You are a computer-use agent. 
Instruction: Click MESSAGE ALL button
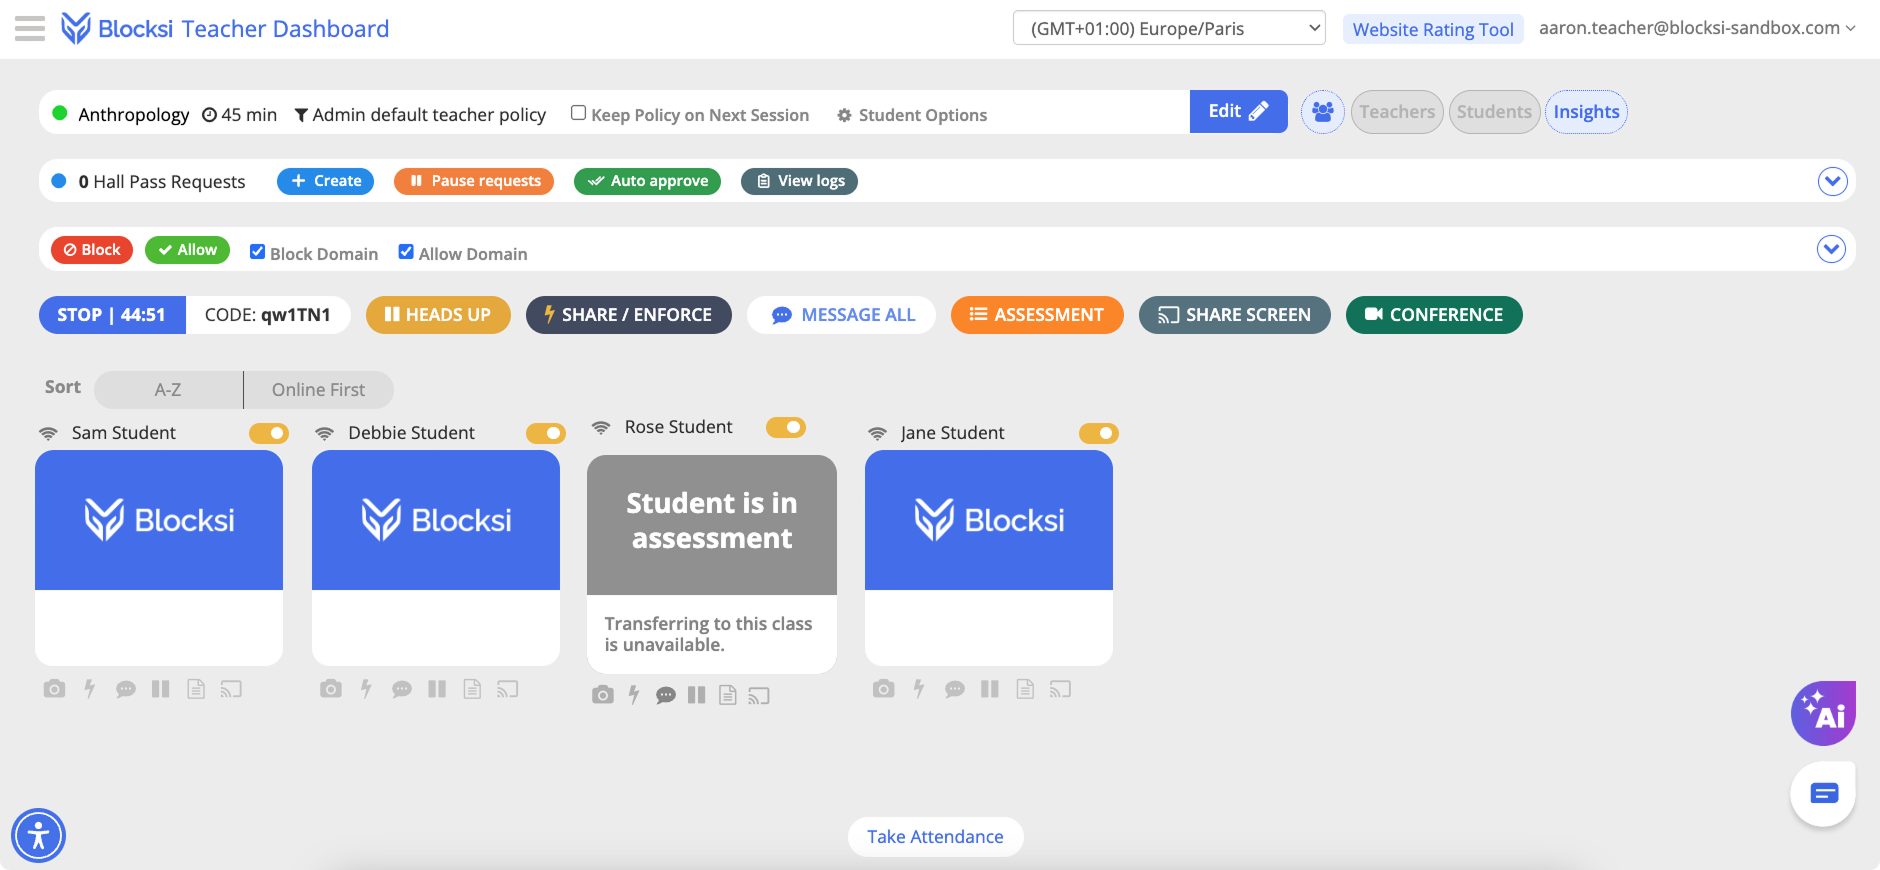pyautogui.click(x=842, y=315)
